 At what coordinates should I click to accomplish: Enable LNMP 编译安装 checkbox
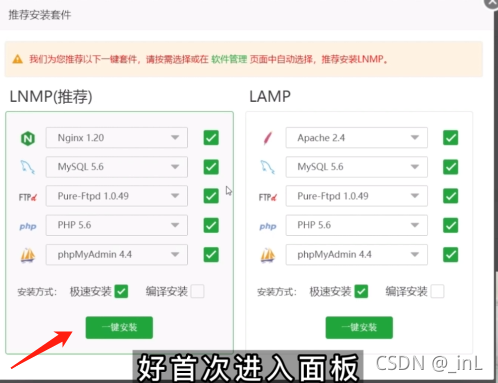[x=197, y=292]
